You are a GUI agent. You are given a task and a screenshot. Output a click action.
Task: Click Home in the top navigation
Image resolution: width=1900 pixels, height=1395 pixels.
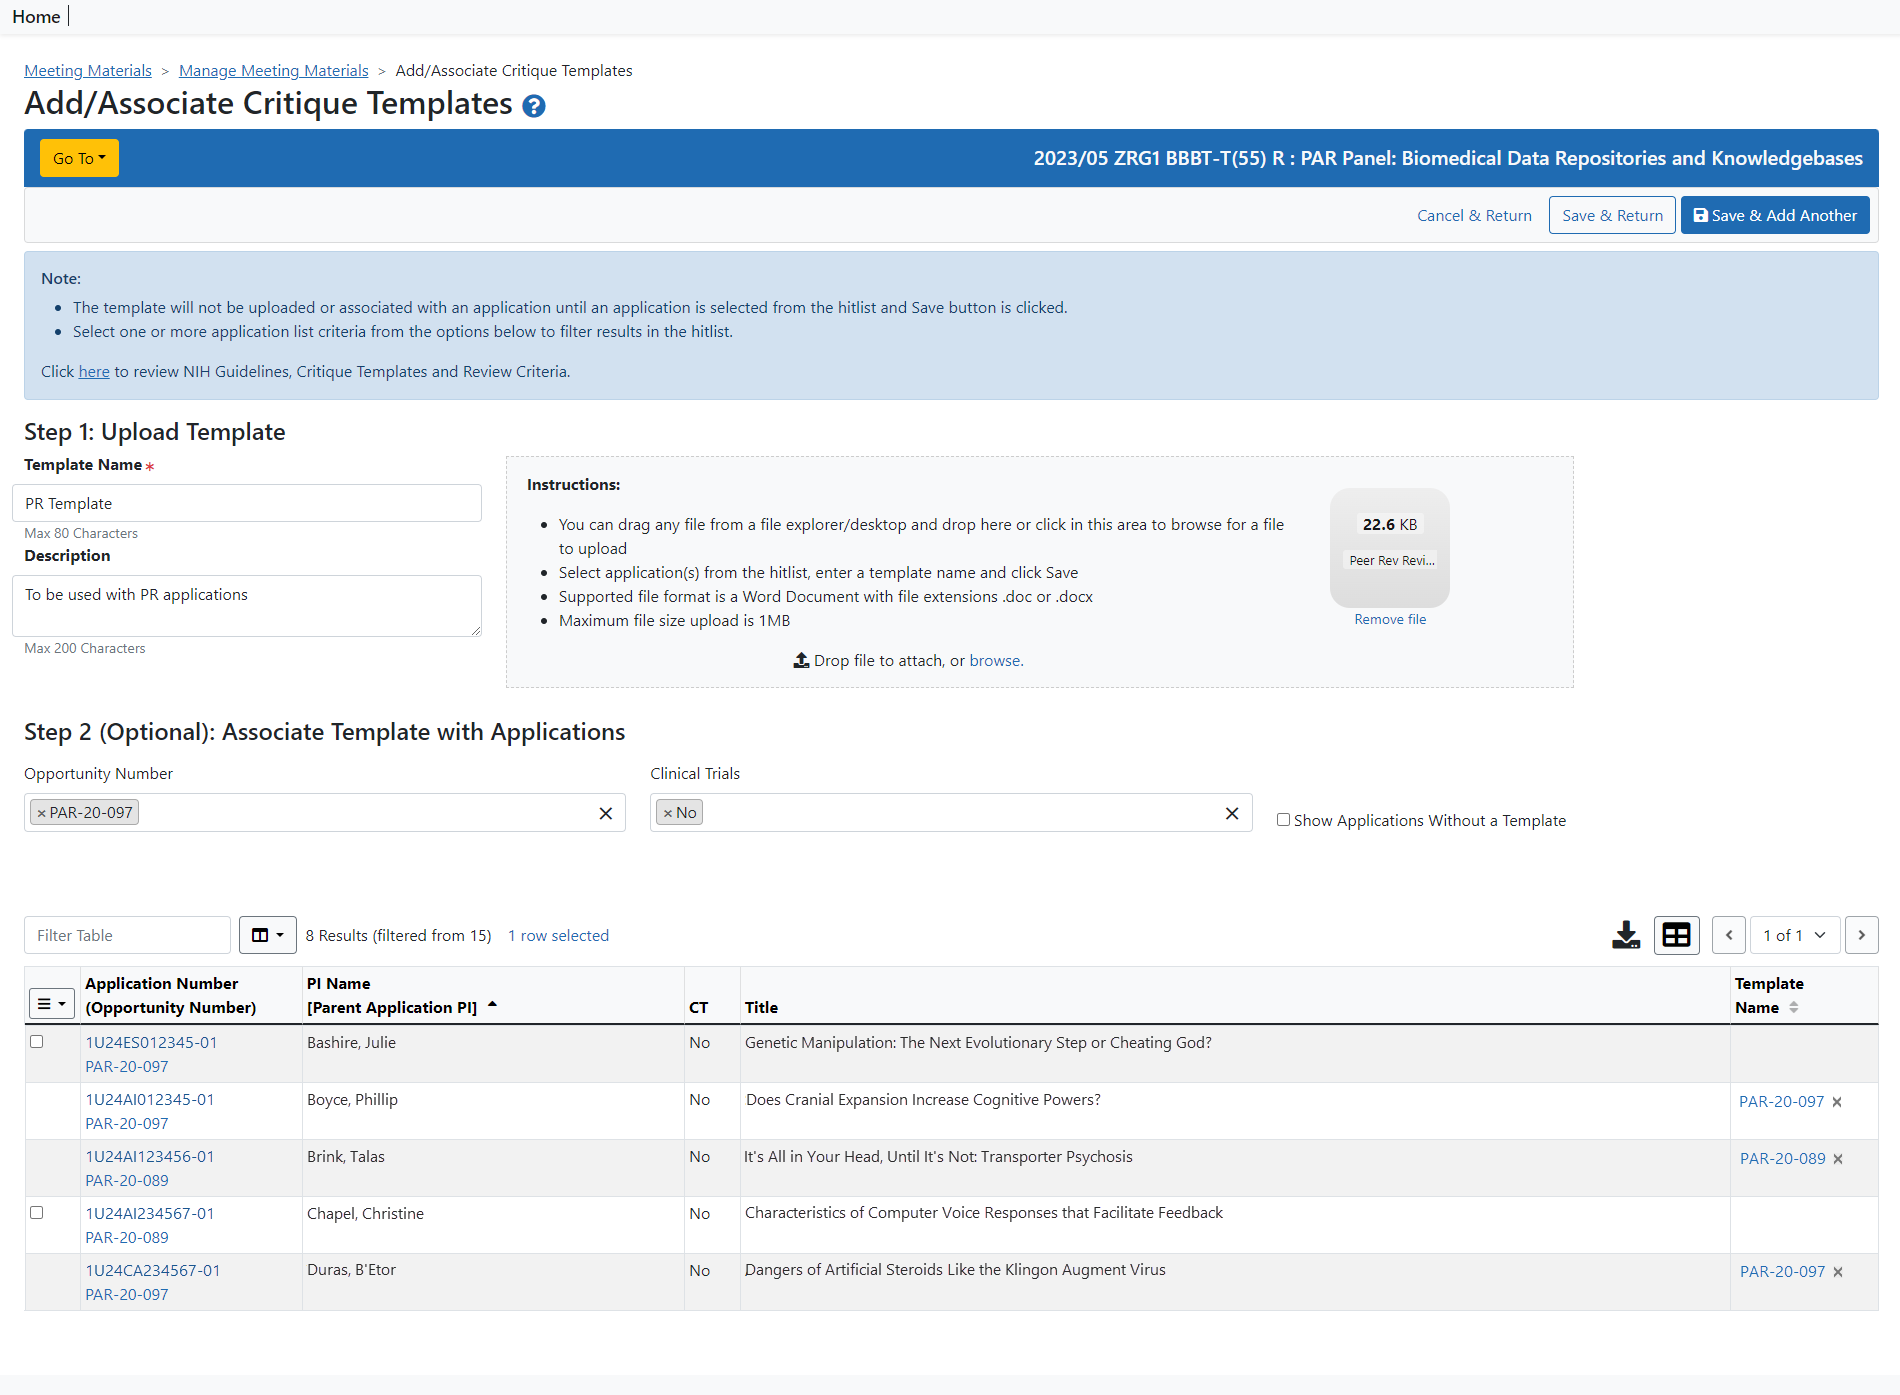[x=36, y=17]
